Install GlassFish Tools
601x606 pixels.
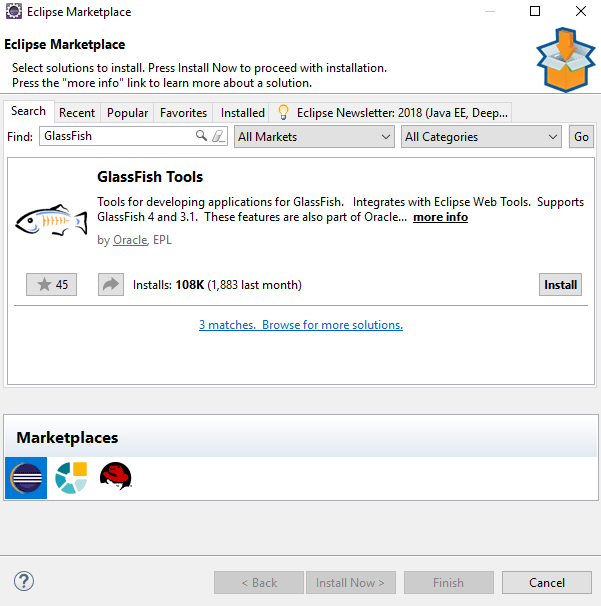(x=560, y=284)
